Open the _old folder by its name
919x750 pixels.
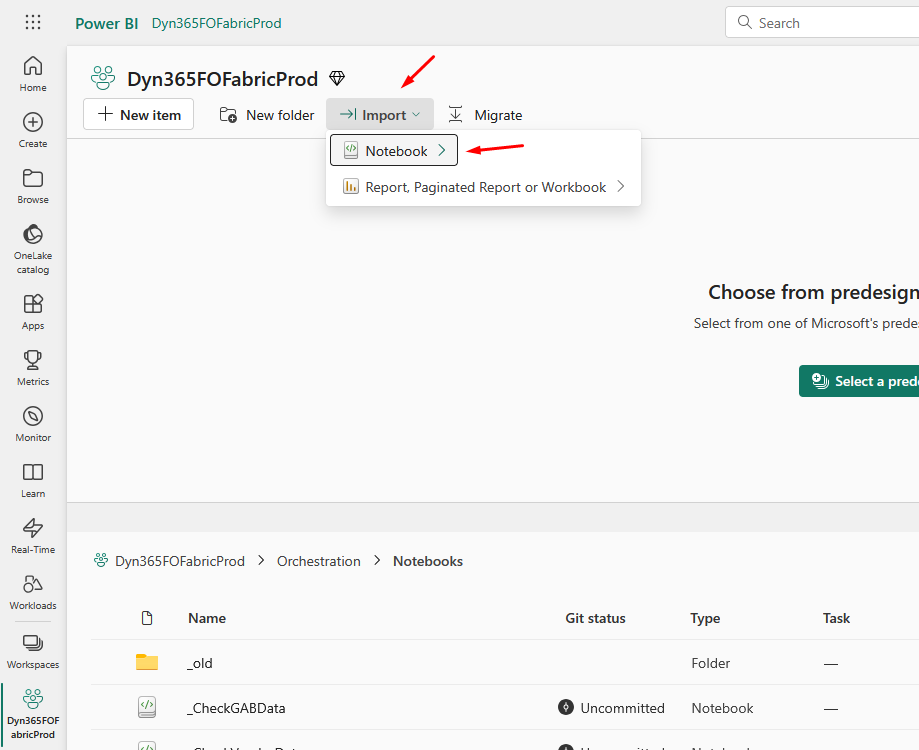coord(200,663)
